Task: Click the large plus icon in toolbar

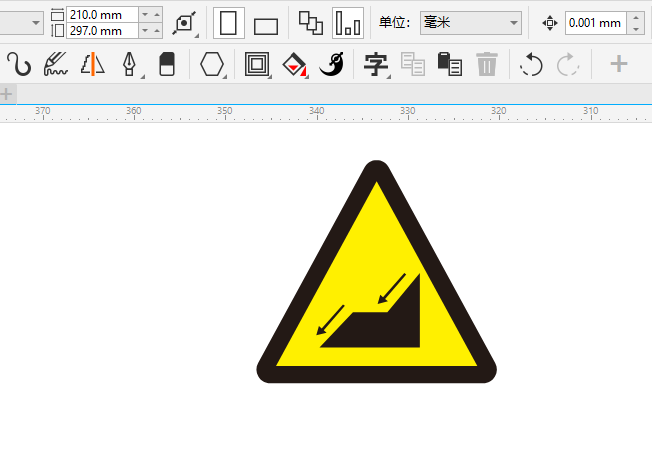Action: click(619, 64)
